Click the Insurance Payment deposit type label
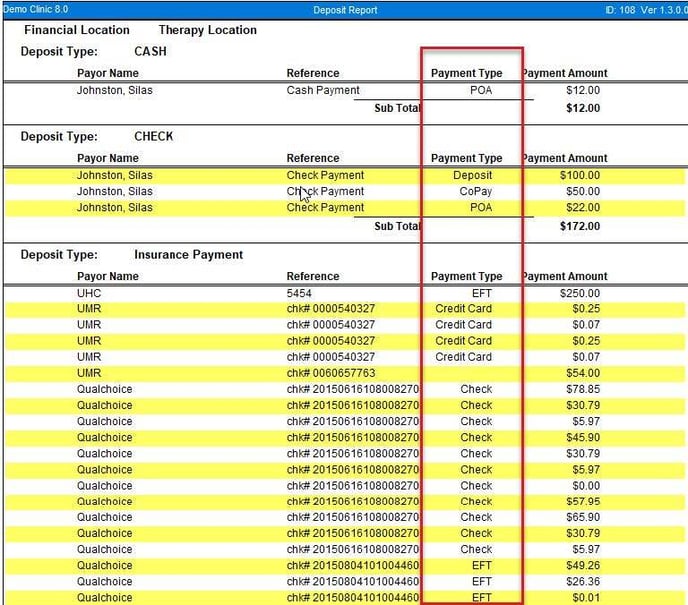688x605 pixels. [x=188, y=255]
